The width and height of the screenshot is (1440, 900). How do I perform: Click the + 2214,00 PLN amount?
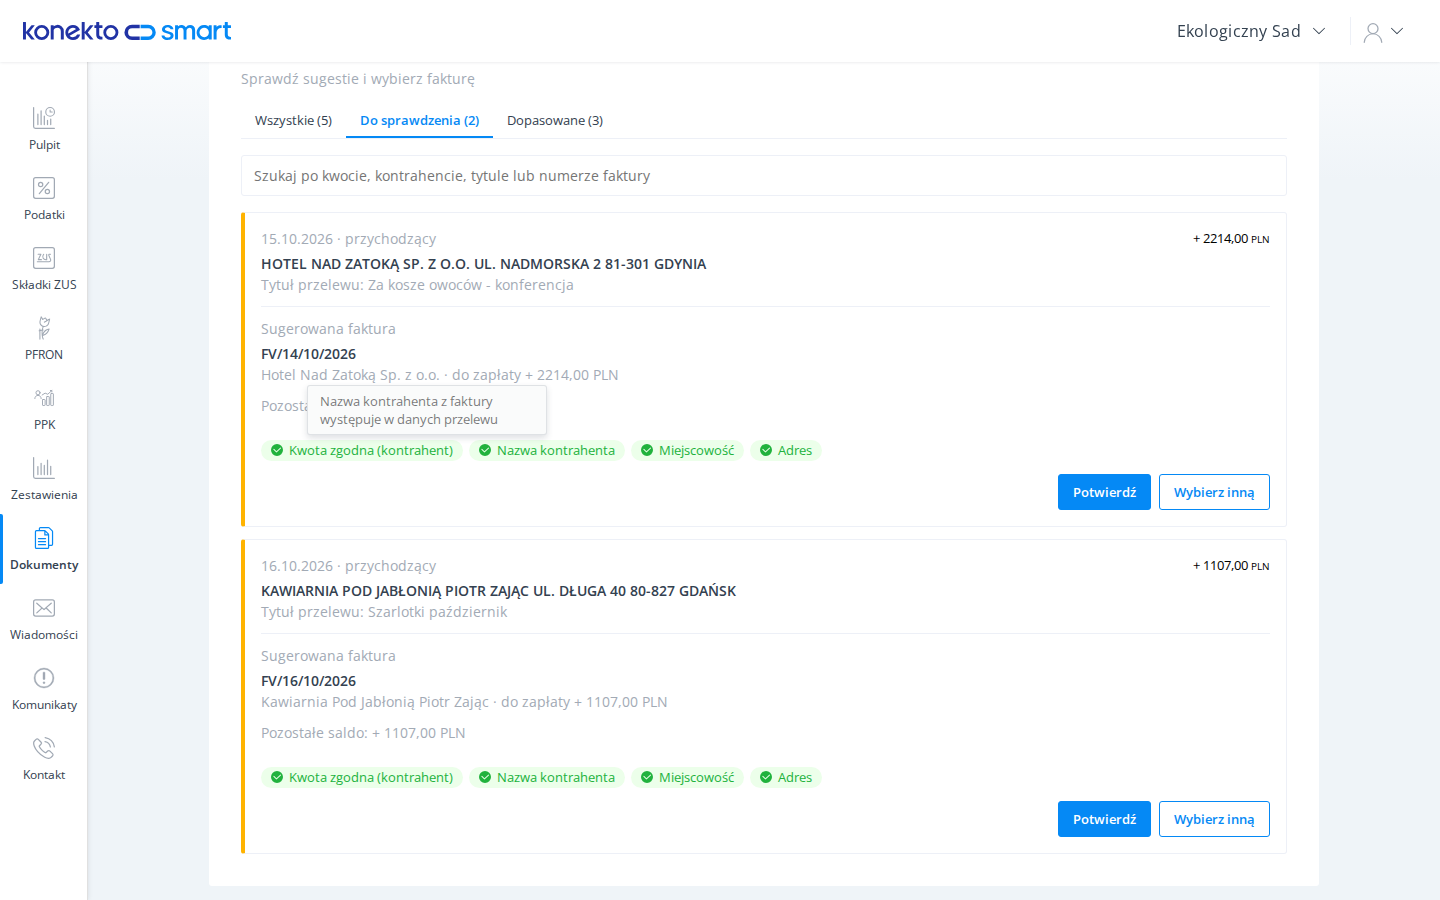tap(1231, 239)
